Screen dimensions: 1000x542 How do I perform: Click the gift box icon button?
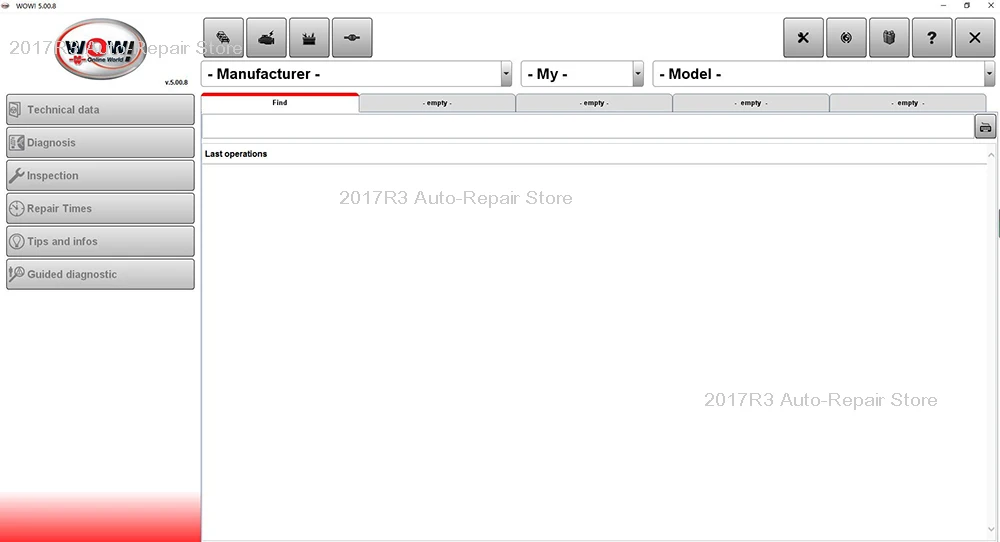tap(888, 38)
